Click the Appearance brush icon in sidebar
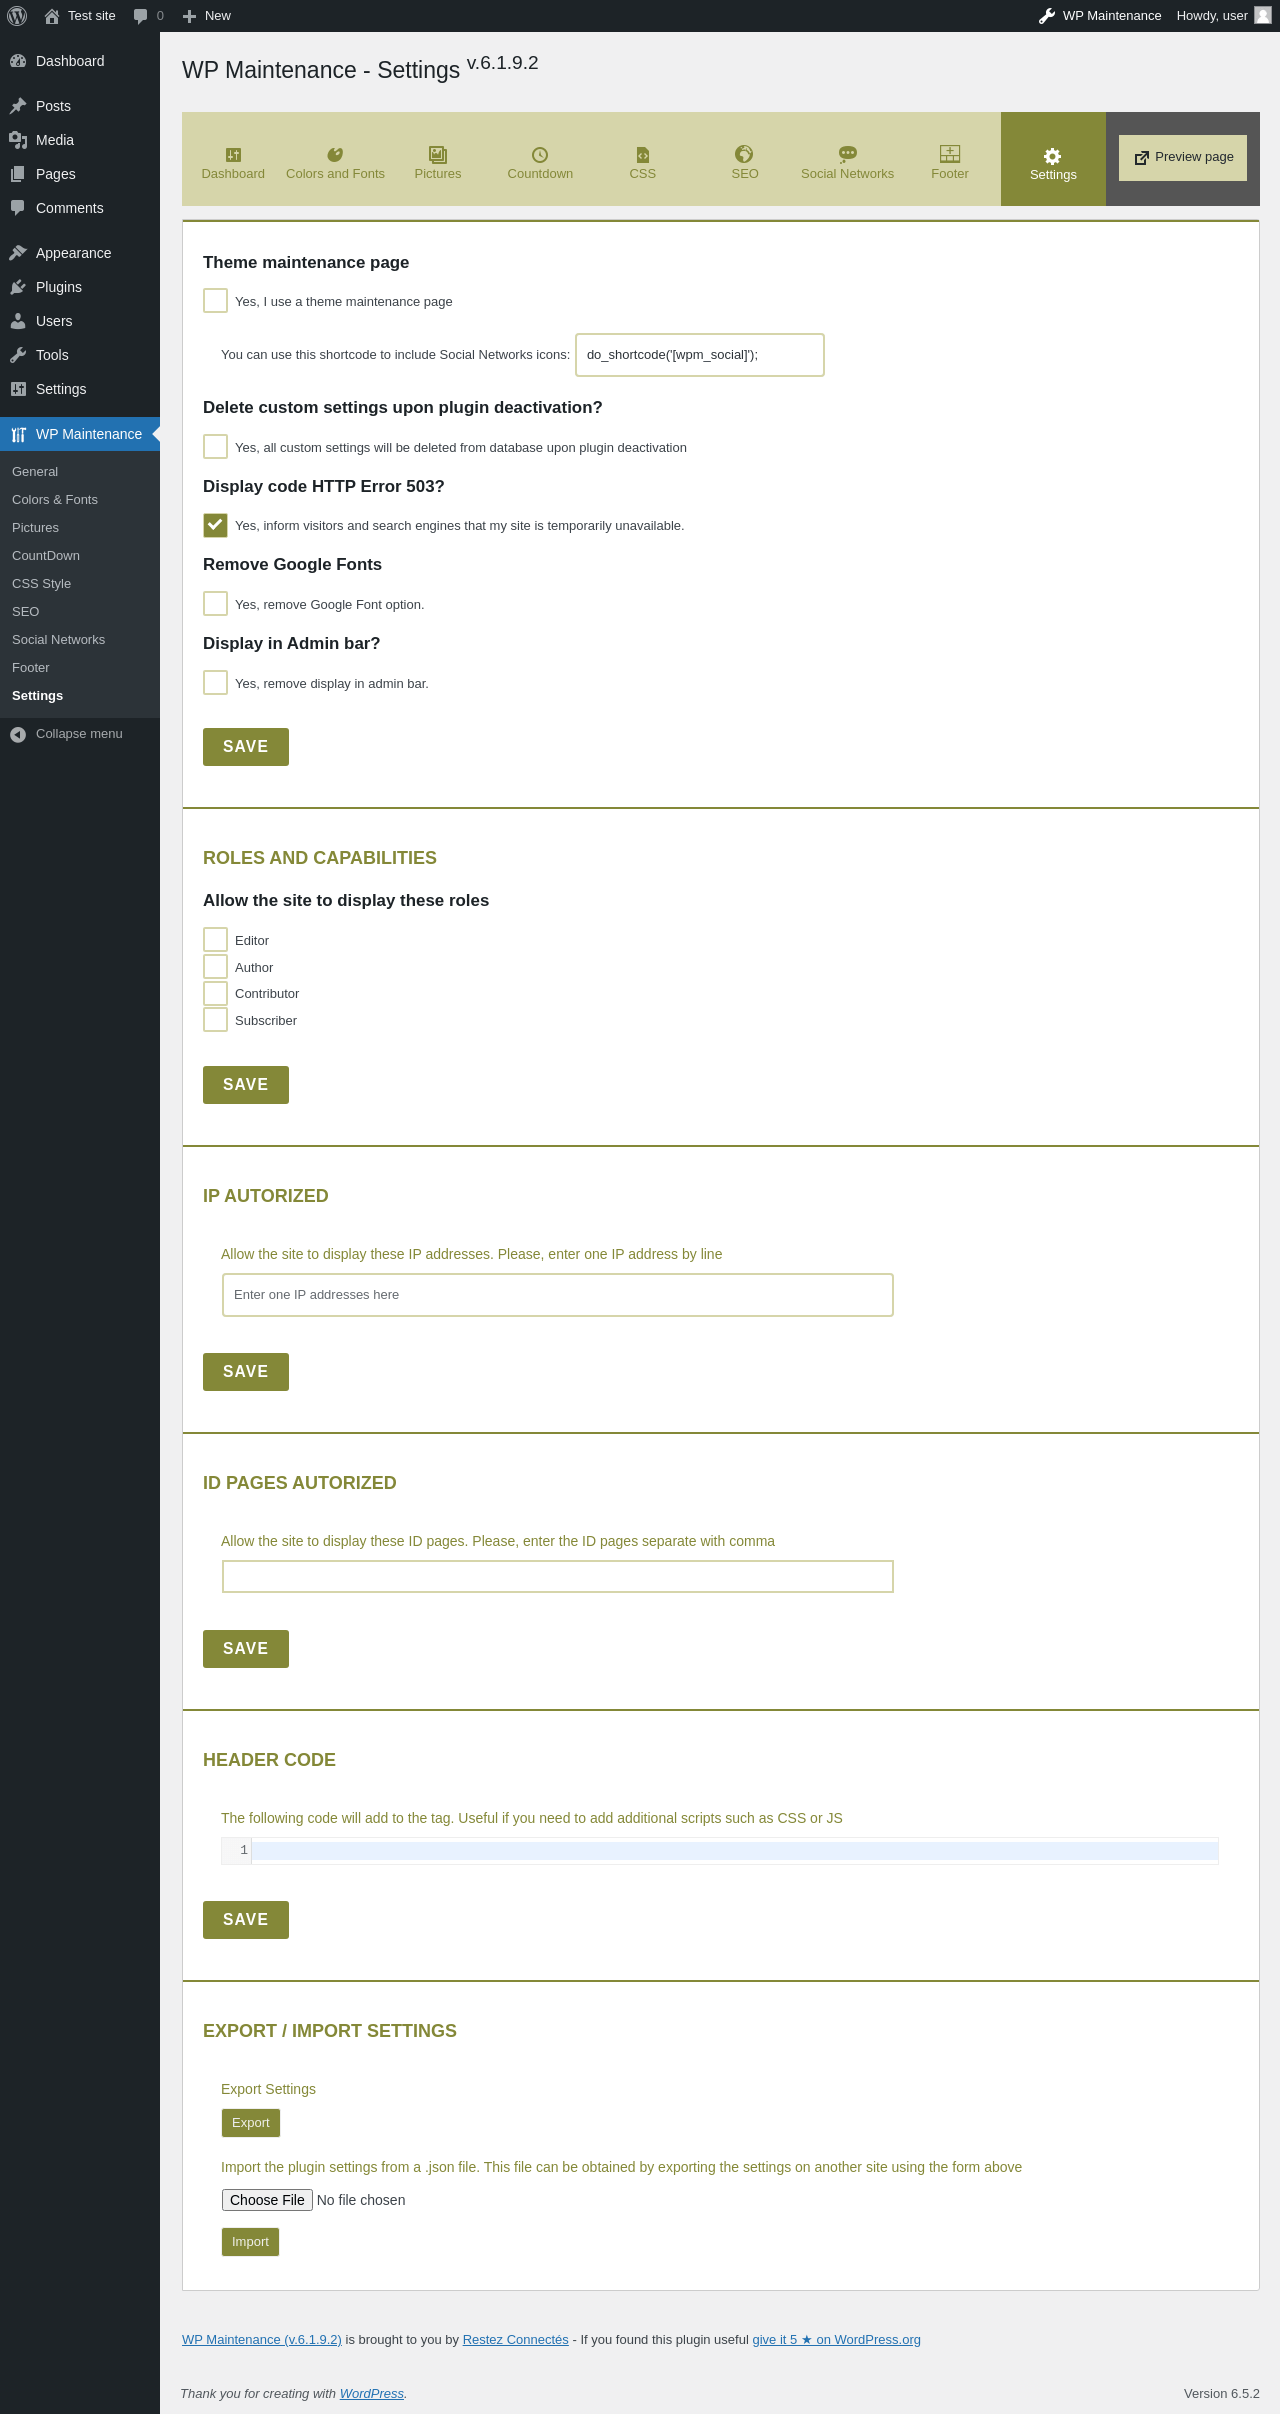Screen dimensions: 1280x2414 pyautogui.click(x=18, y=253)
